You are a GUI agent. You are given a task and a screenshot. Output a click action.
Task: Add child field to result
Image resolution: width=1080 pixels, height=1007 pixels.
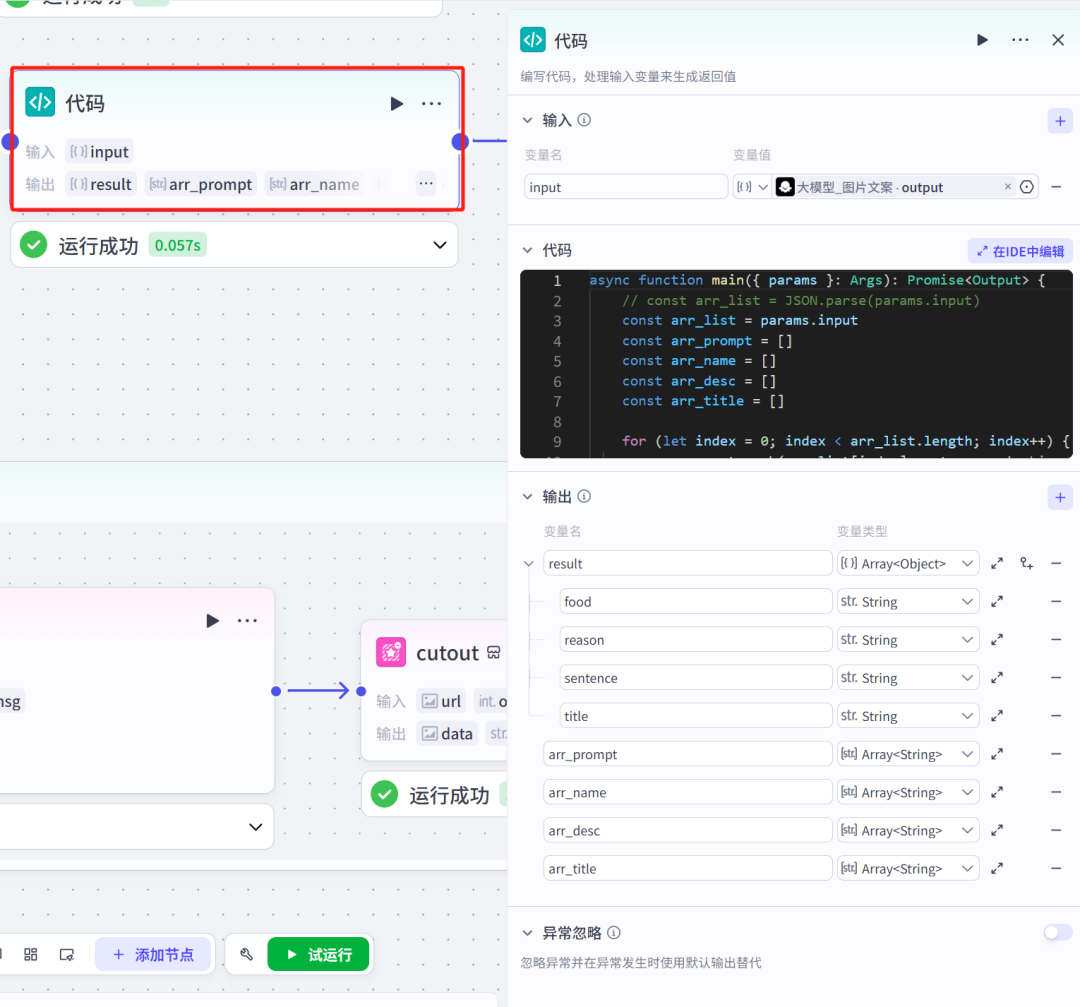click(x=1027, y=563)
